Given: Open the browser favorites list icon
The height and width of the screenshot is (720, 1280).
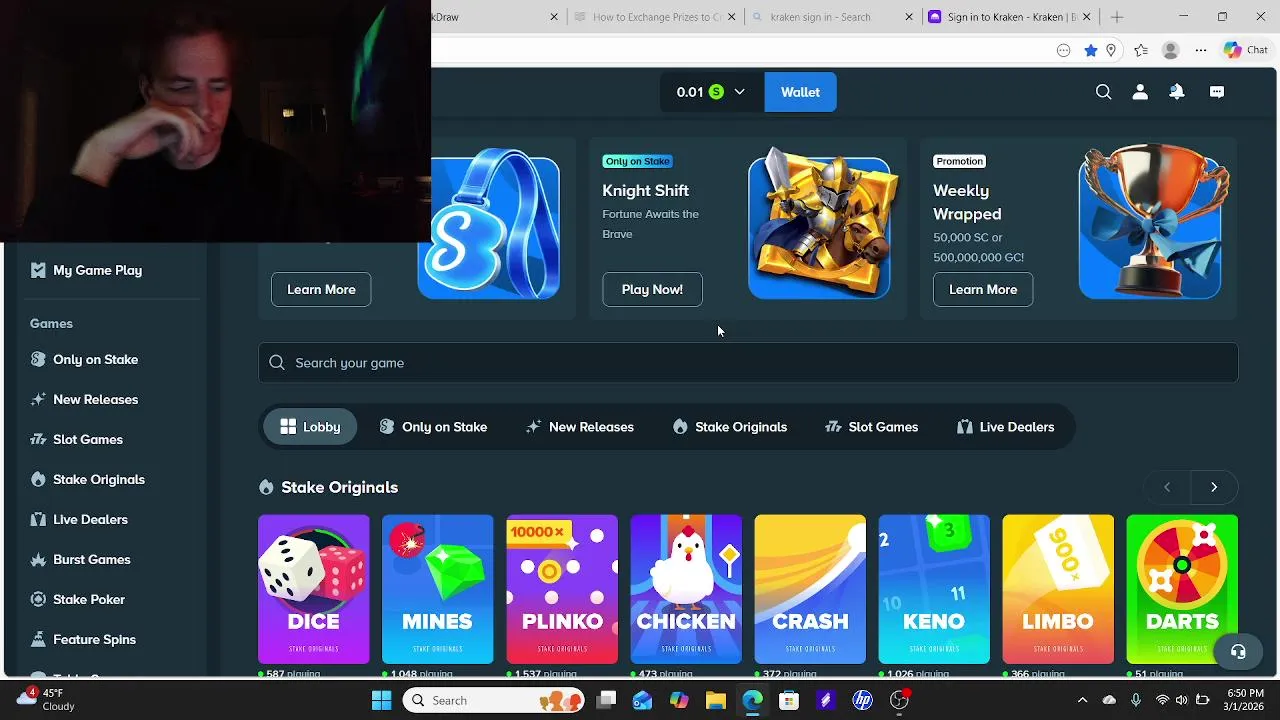Looking at the screenshot, I should [1141, 50].
